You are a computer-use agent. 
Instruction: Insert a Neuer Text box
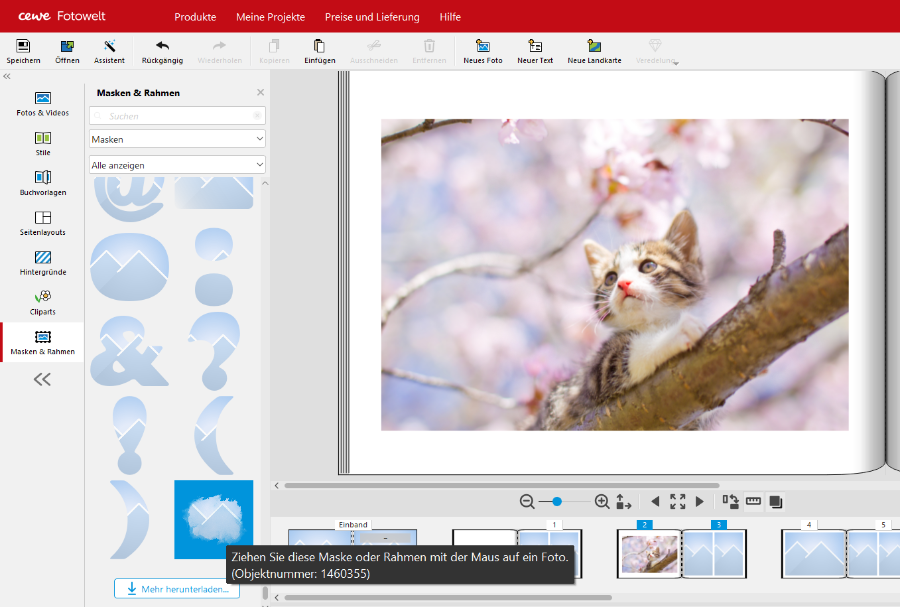click(535, 47)
